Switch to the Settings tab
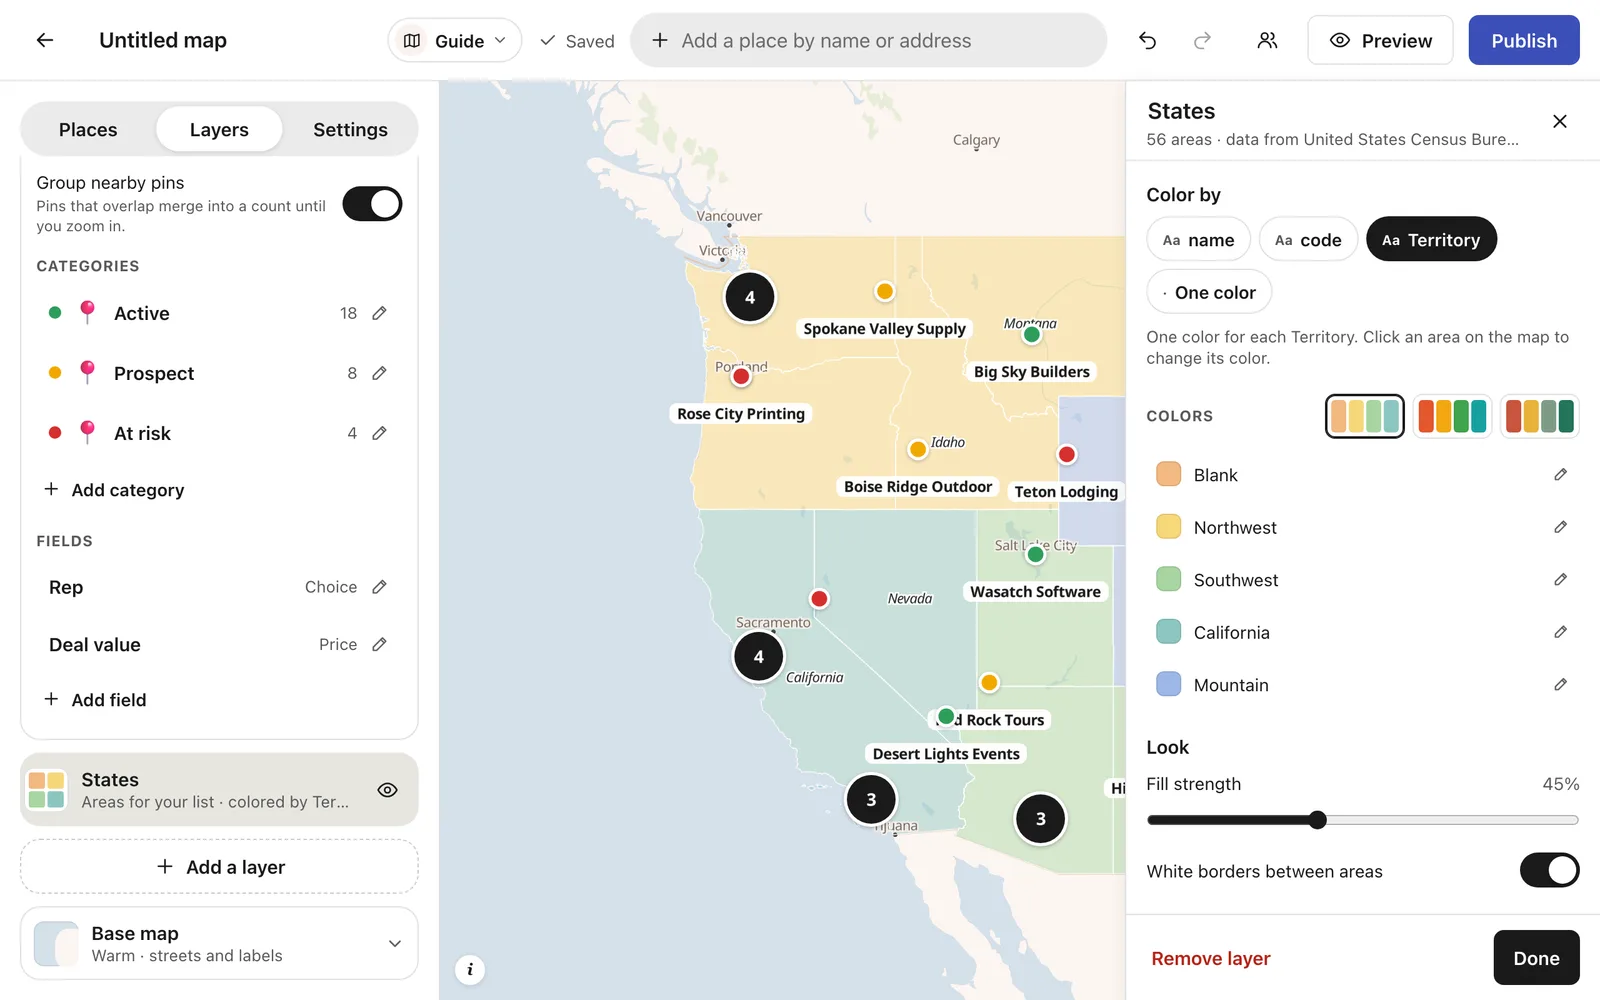The image size is (1600, 1000). [350, 129]
